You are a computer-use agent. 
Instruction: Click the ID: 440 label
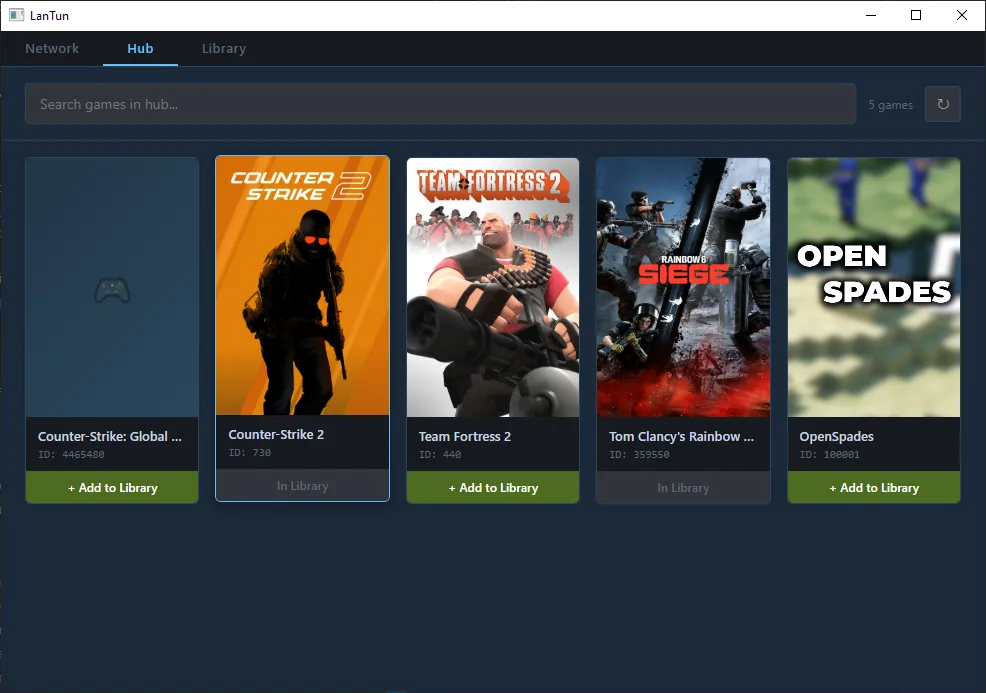click(440, 455)
